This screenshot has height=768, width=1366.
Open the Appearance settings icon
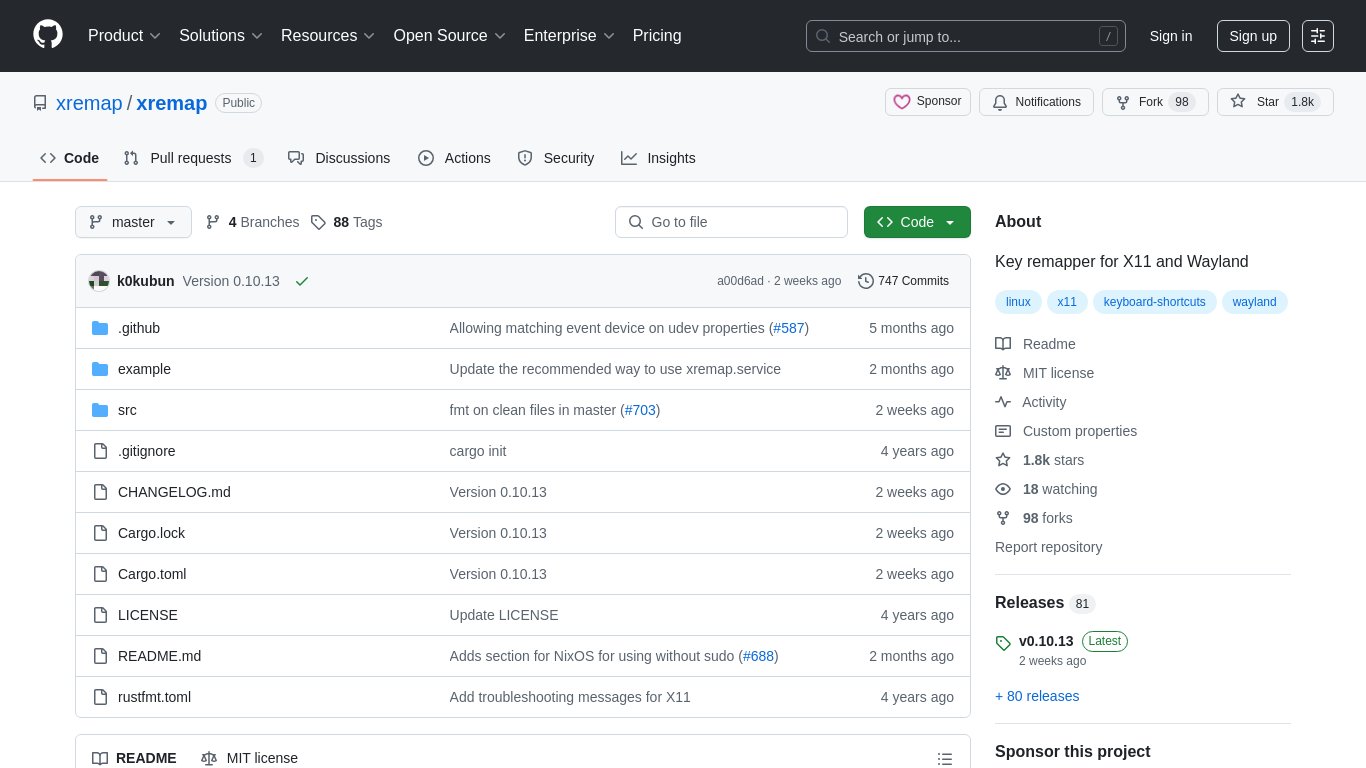tap(1318, 36)
